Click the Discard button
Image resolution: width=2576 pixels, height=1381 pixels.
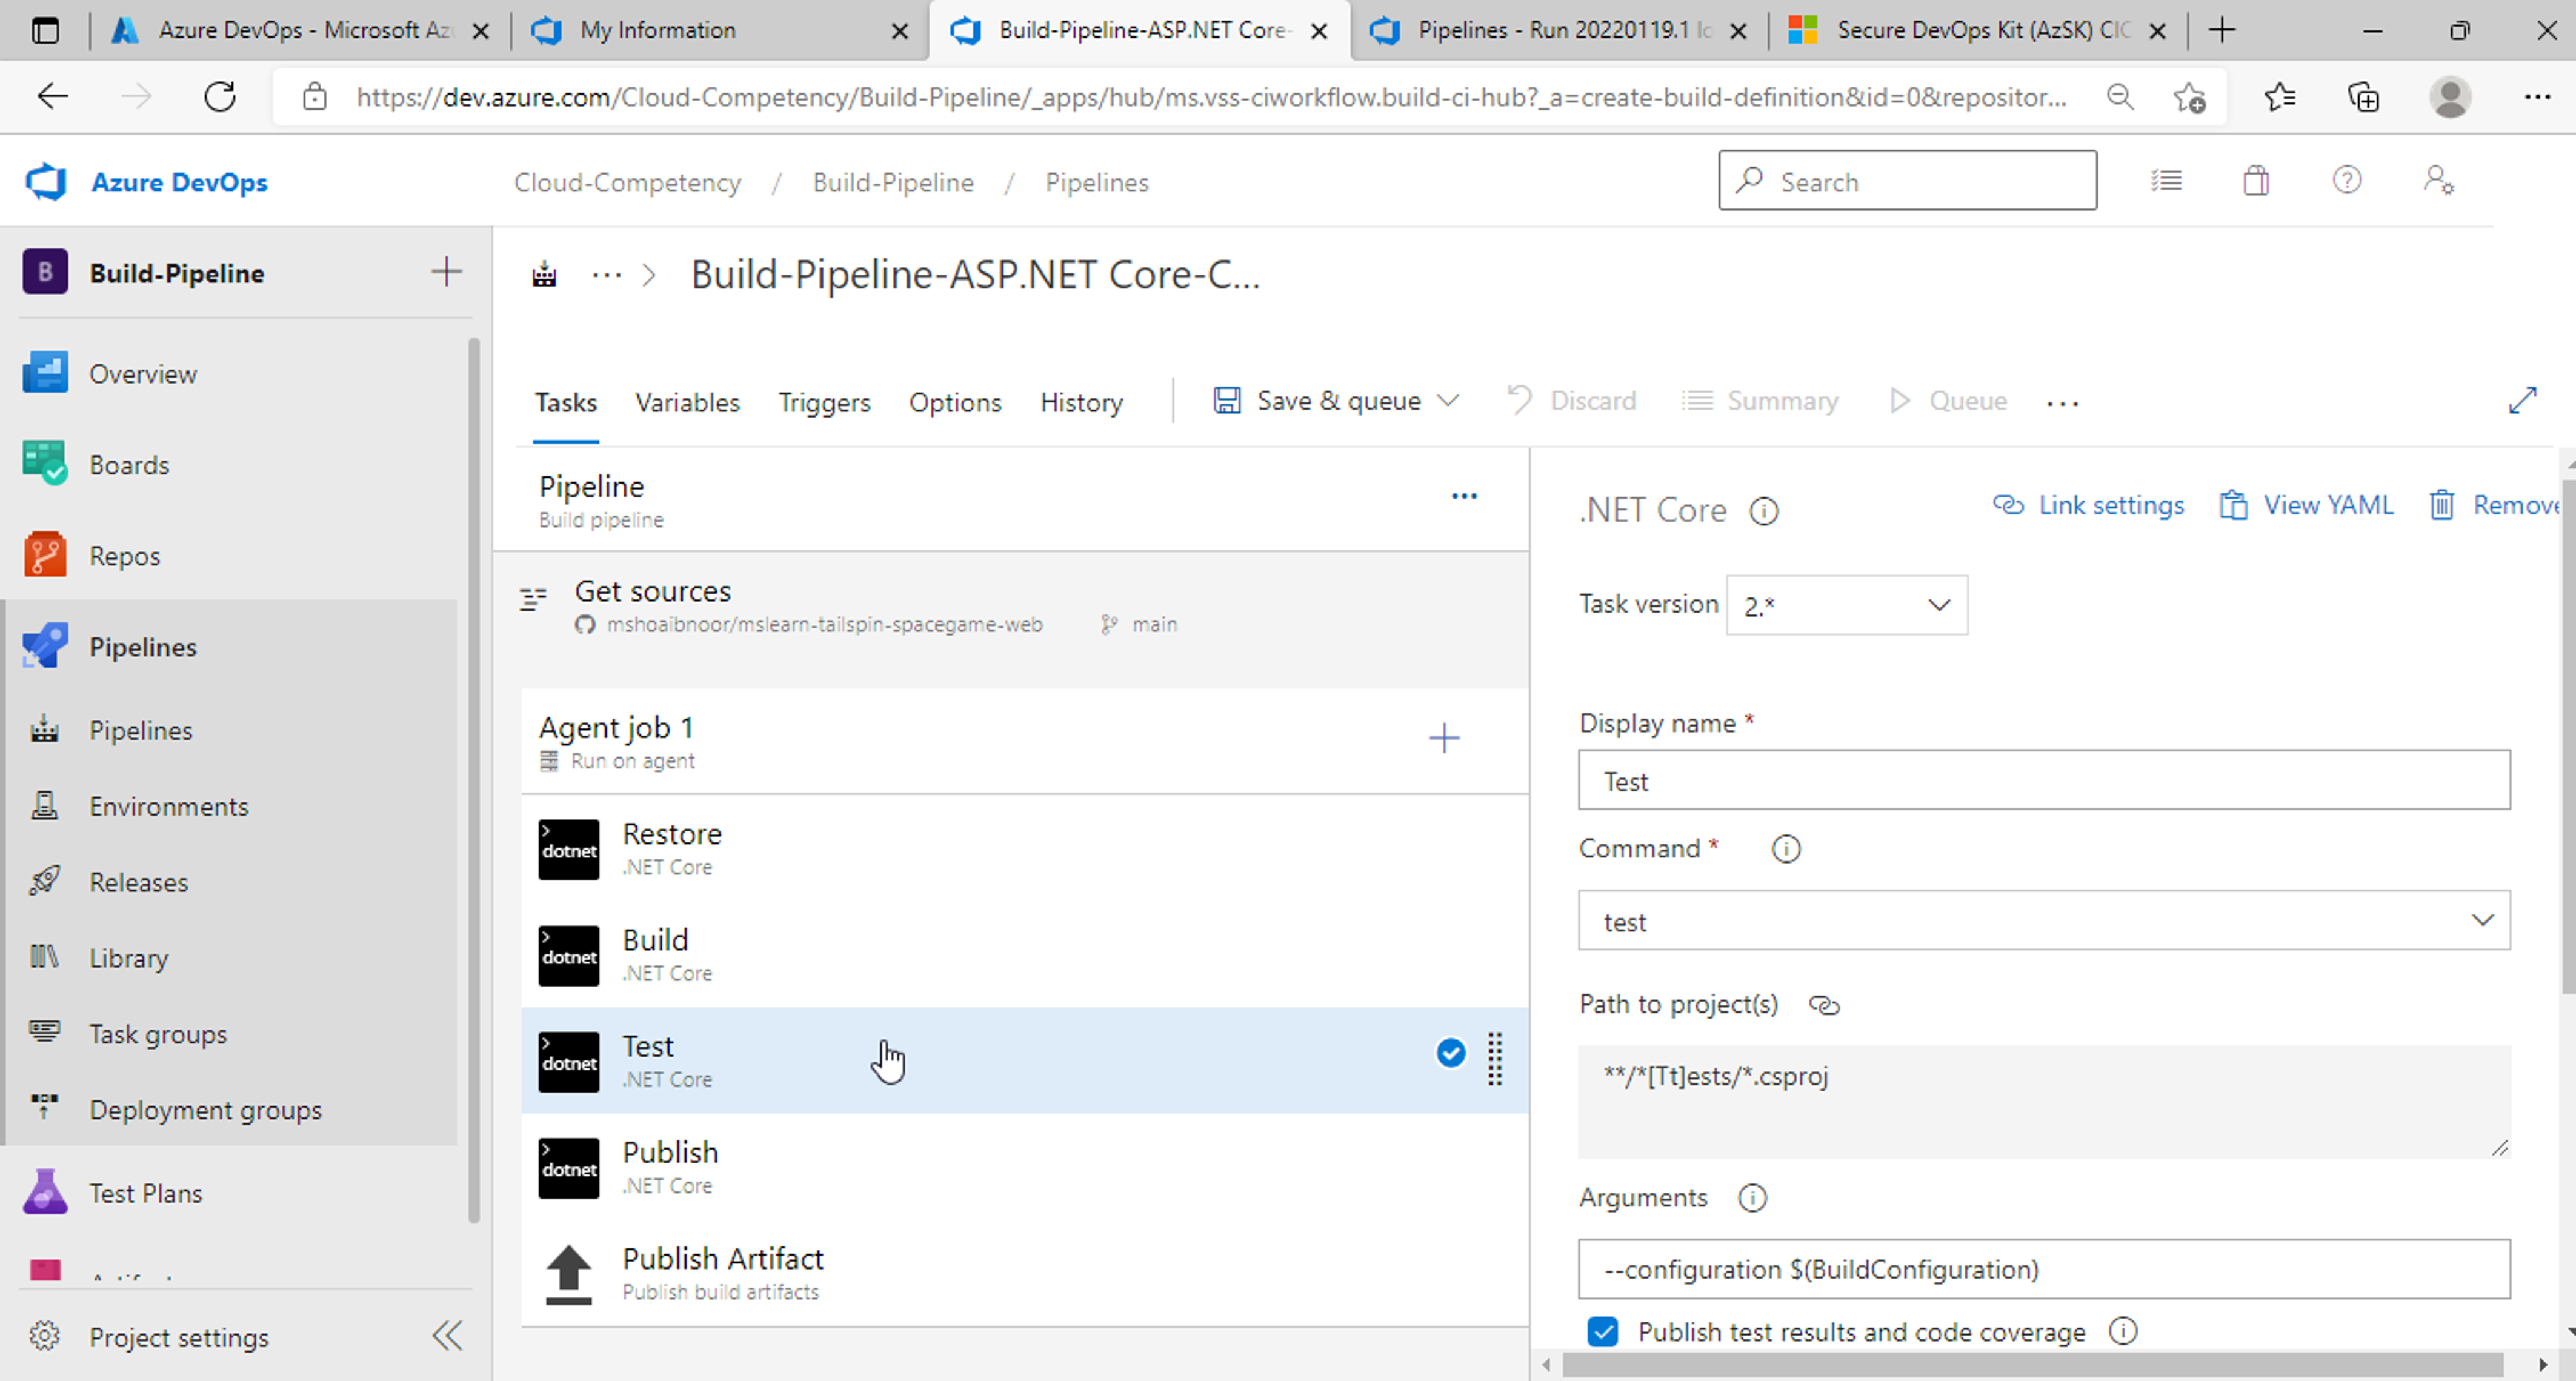click(x=1572, y=401)
